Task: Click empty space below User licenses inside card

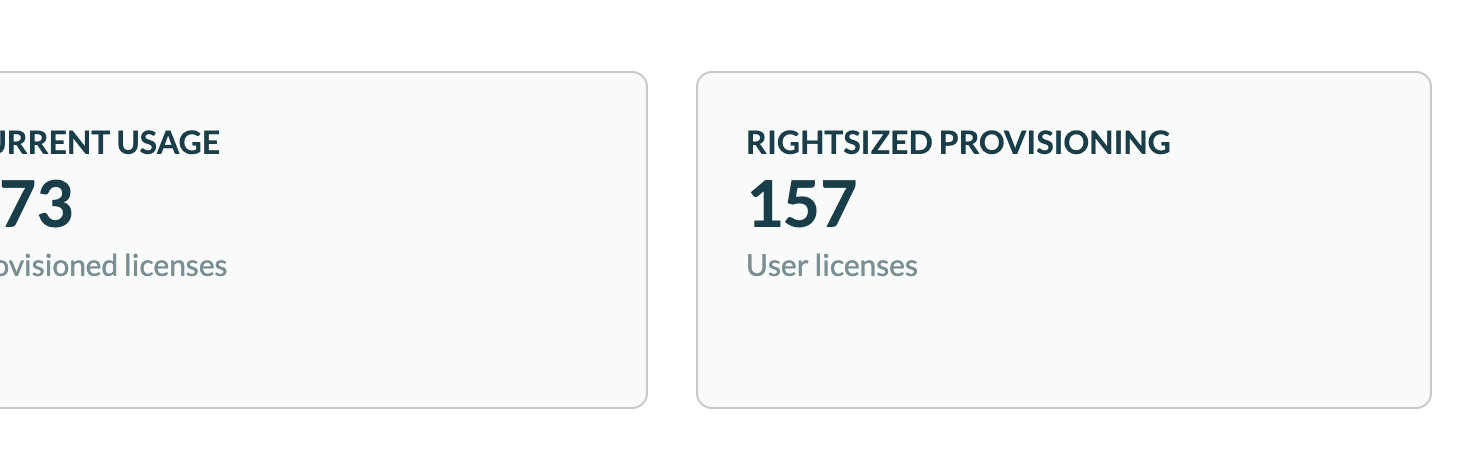Action: pyautogui.click(x=900, y=345)
